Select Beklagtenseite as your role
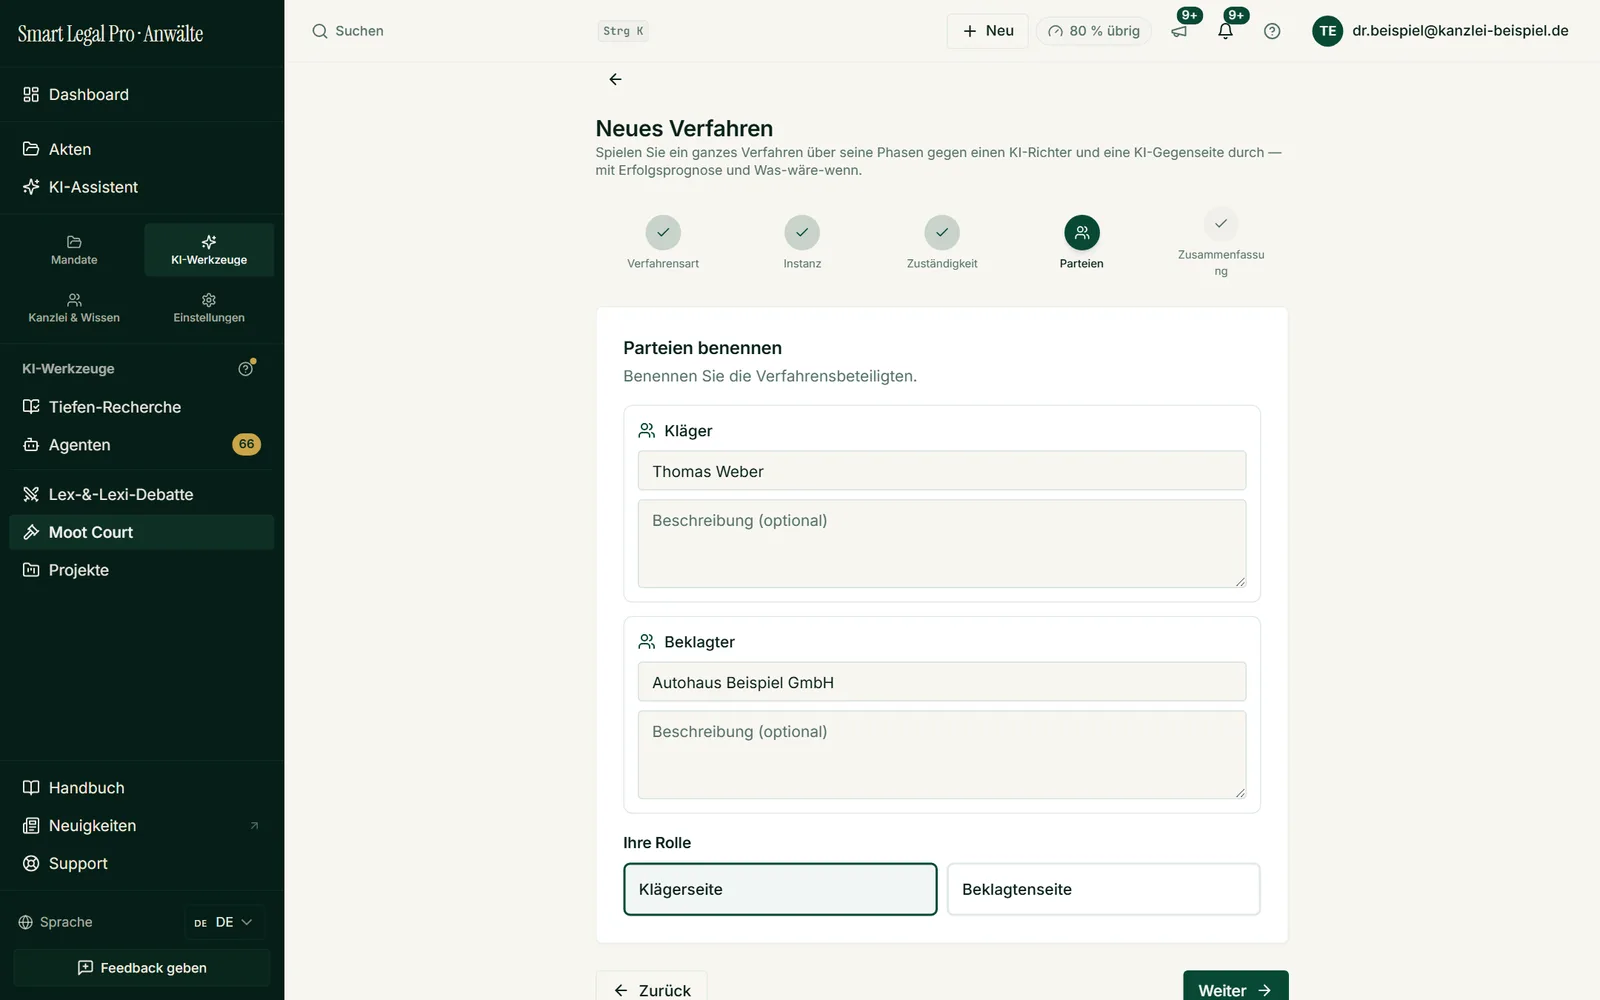 (1104, 889)
